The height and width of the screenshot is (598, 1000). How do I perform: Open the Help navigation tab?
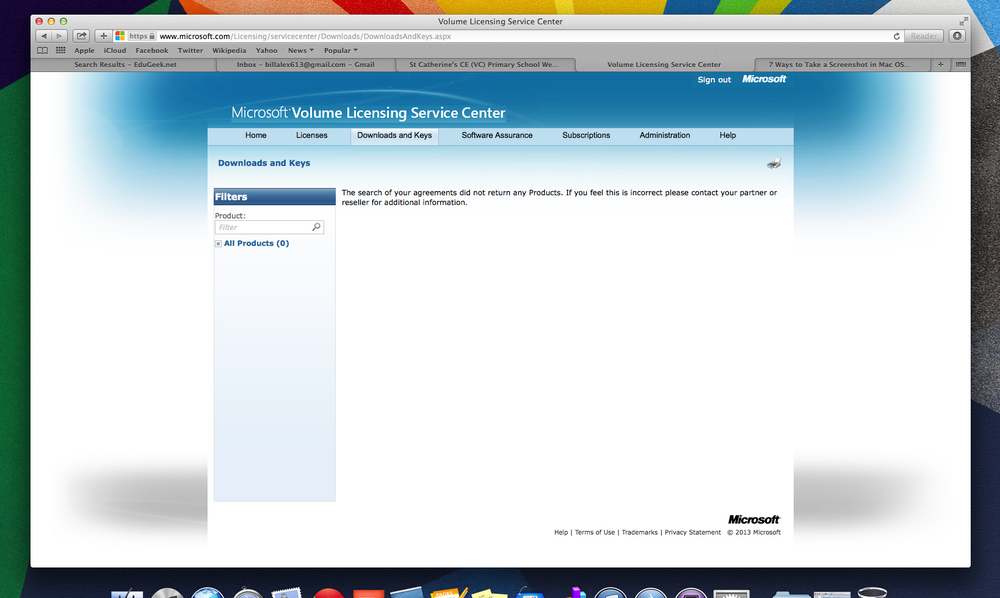(728, 136)
